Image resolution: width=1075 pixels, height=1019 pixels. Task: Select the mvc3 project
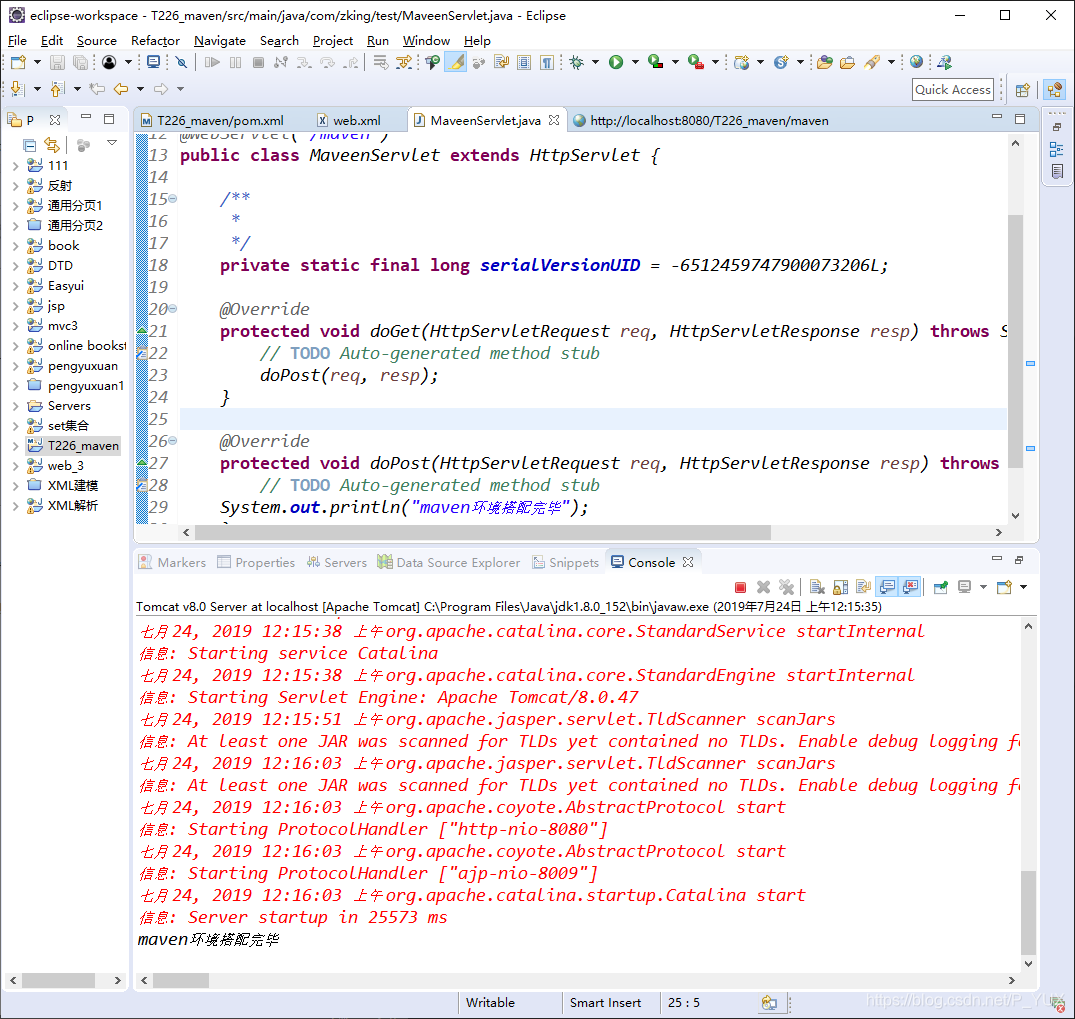pos(62,326)
